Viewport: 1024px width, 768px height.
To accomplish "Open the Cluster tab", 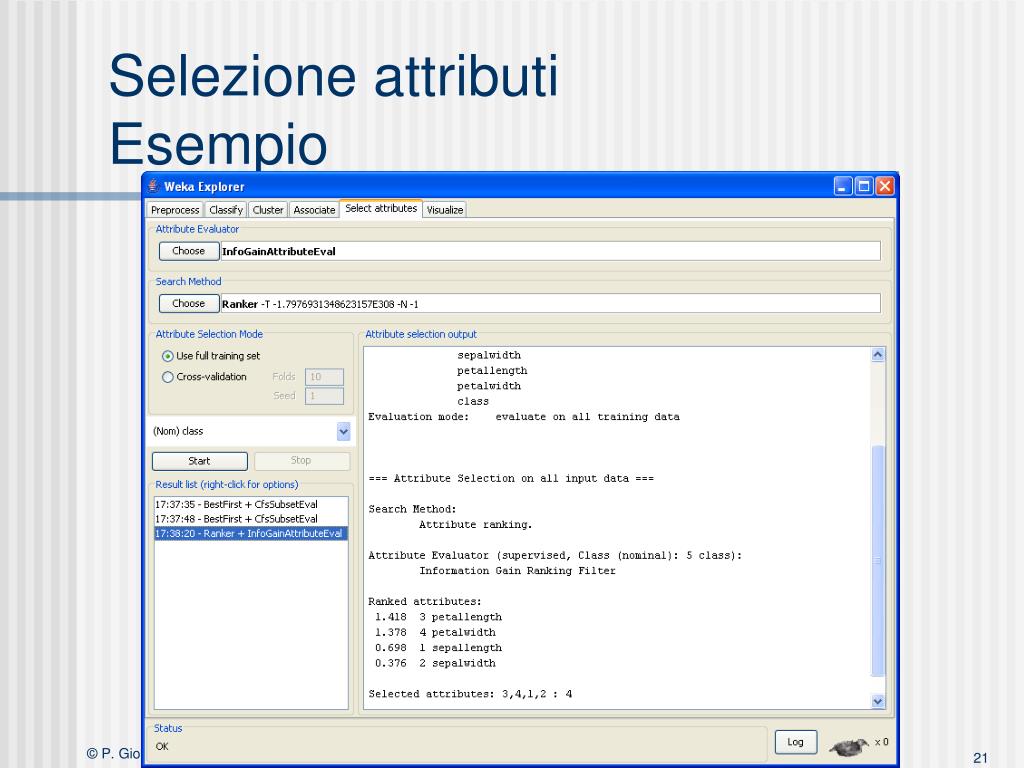I will [268, 210].
